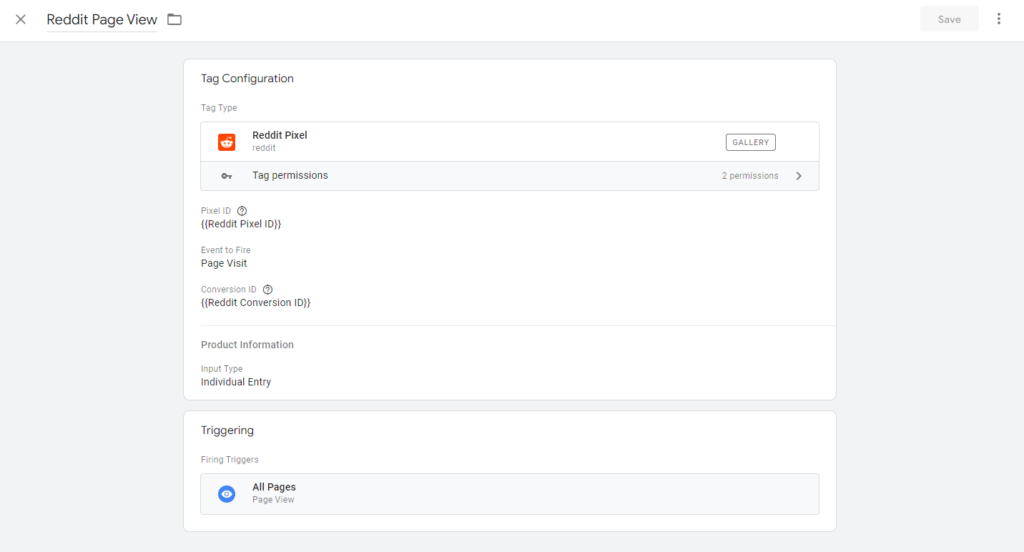1024x552 pixels.
Task: Click the Tag Configuration heading
Action: (x=247, y=78)
